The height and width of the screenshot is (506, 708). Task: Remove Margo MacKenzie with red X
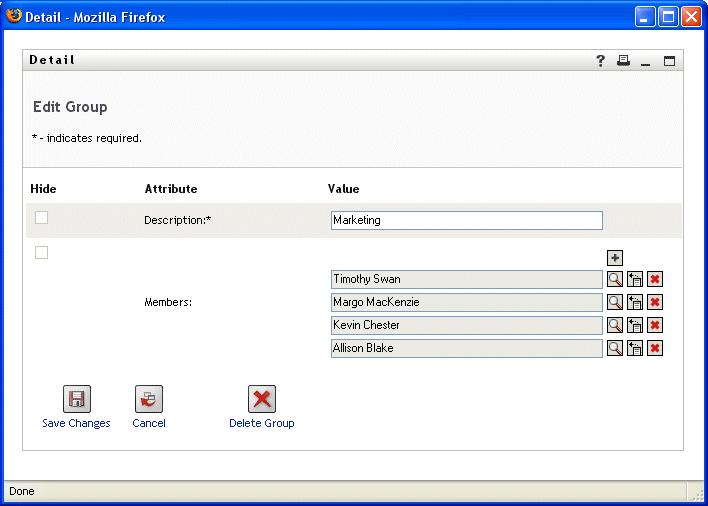tap(655, 302)
